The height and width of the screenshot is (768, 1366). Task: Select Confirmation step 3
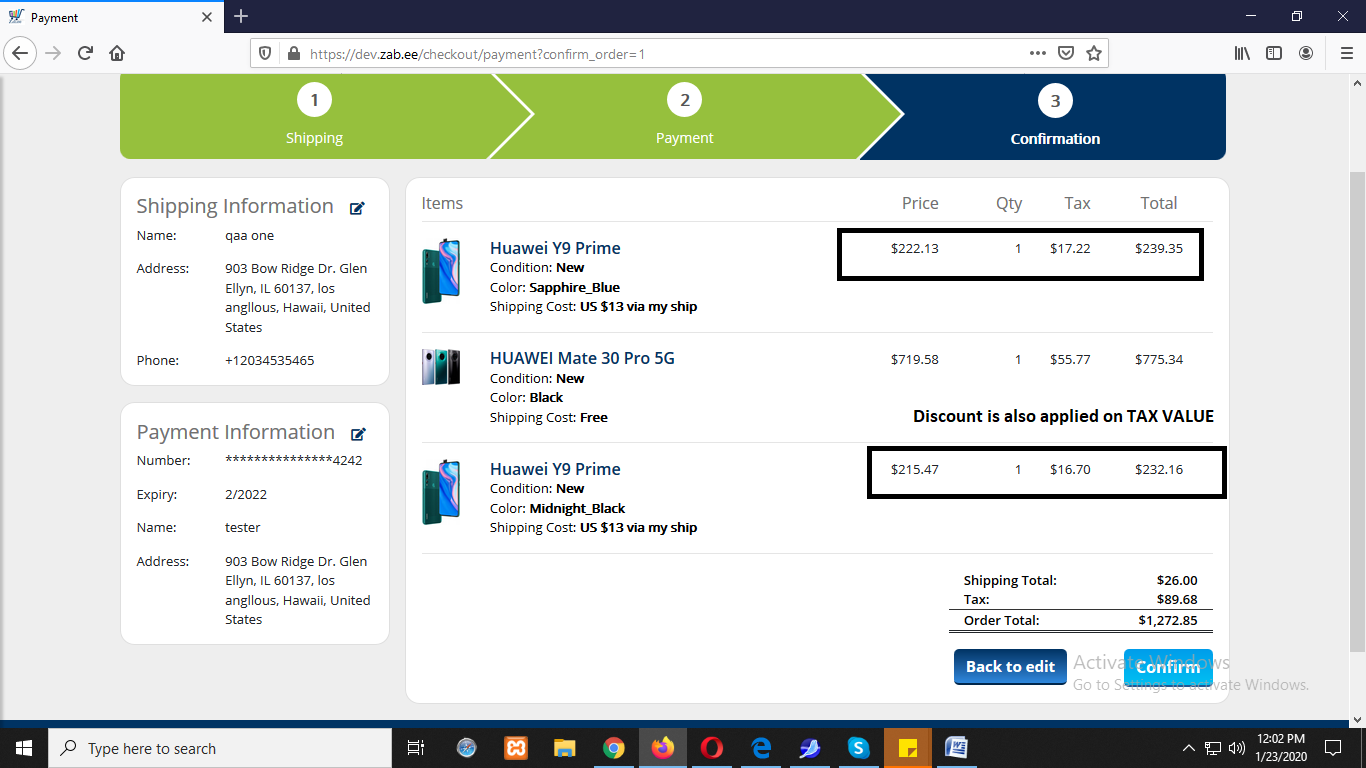[x=1055, y=116]
